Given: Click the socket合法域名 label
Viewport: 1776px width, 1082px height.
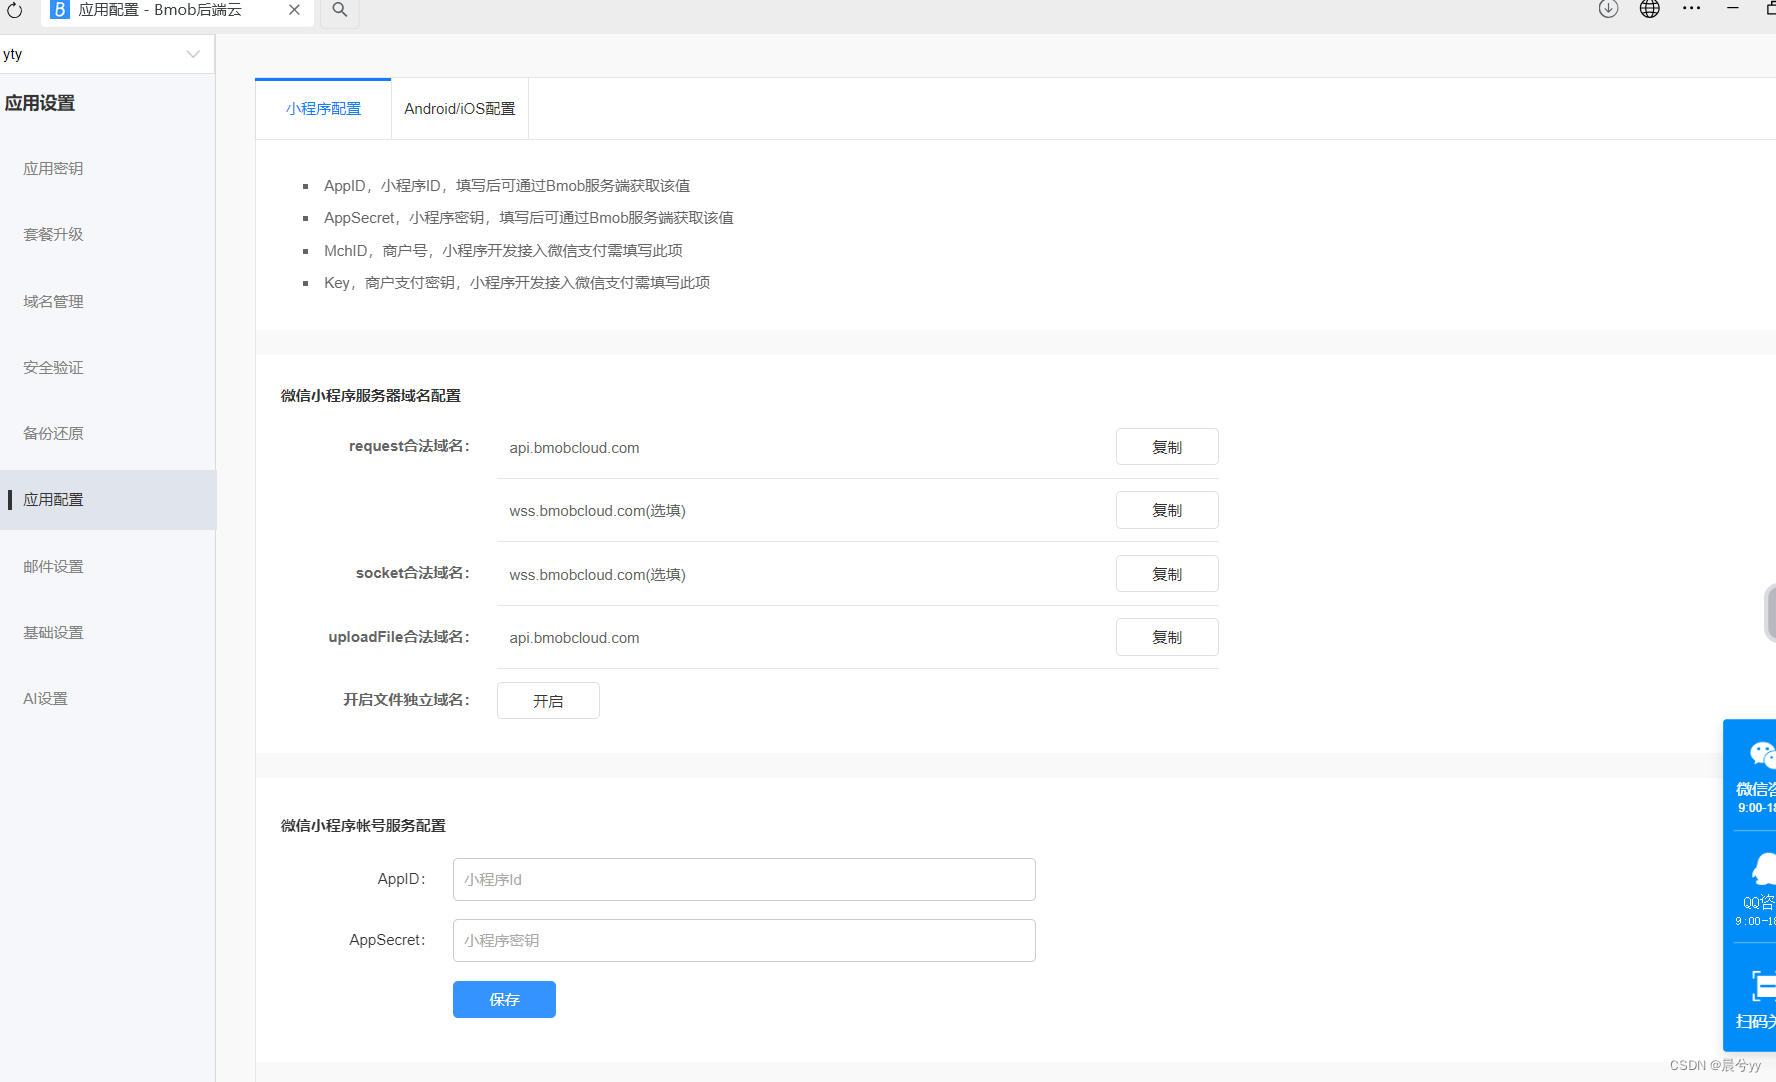Looking at the screenshot, I should (413, 573).
